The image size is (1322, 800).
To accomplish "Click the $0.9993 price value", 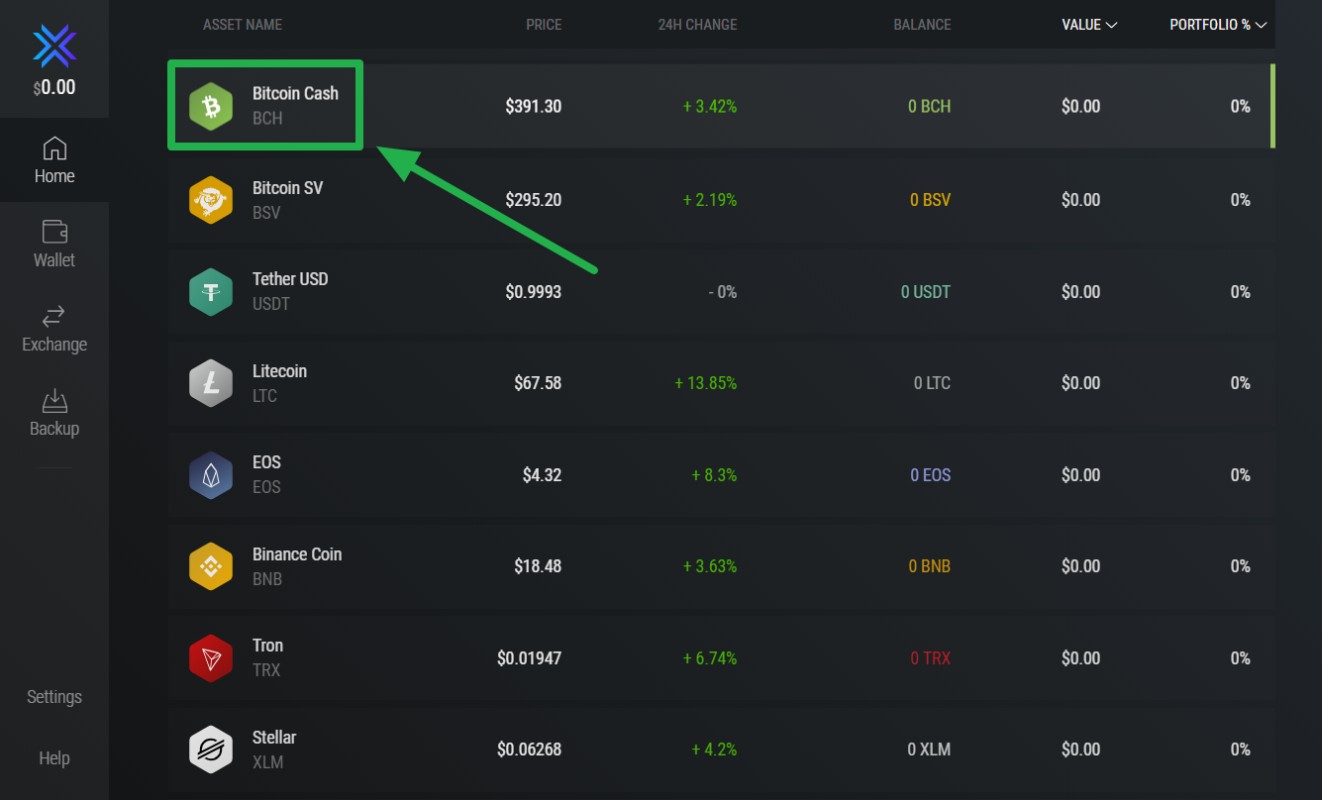I will 533,292.
